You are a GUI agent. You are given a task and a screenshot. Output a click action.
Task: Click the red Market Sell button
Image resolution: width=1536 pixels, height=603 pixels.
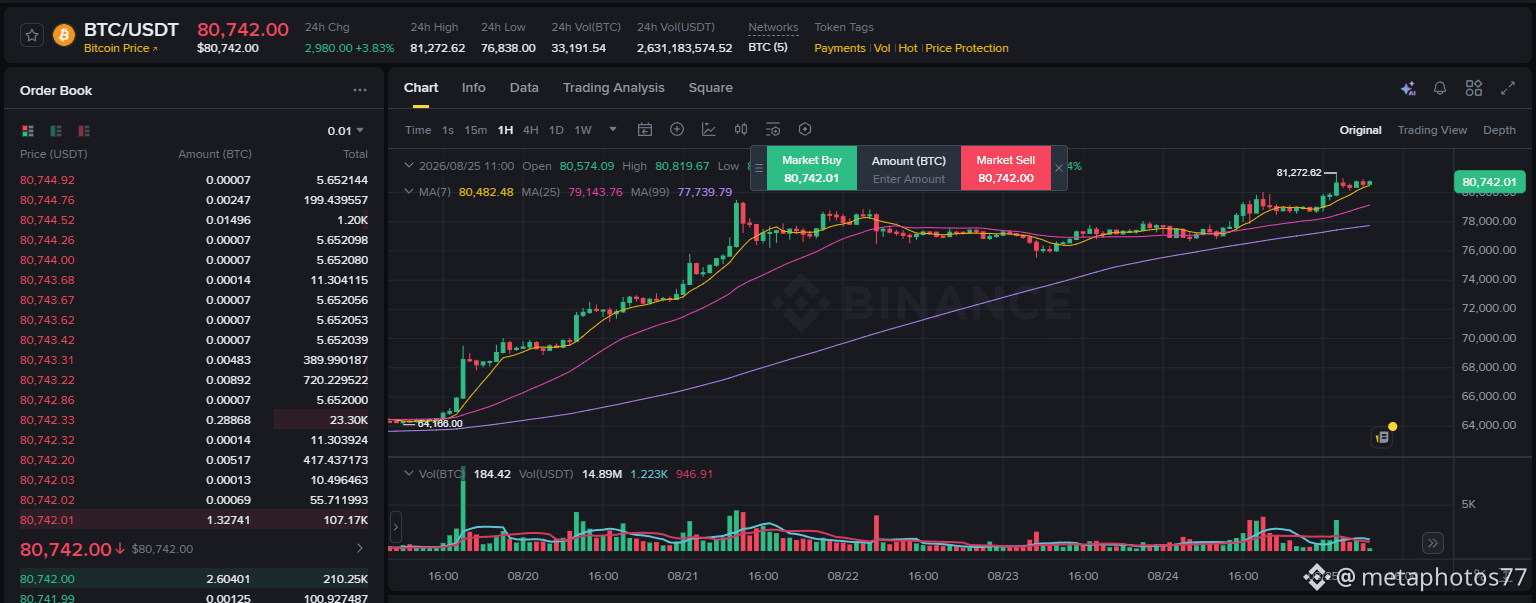tap(1006, 168)
